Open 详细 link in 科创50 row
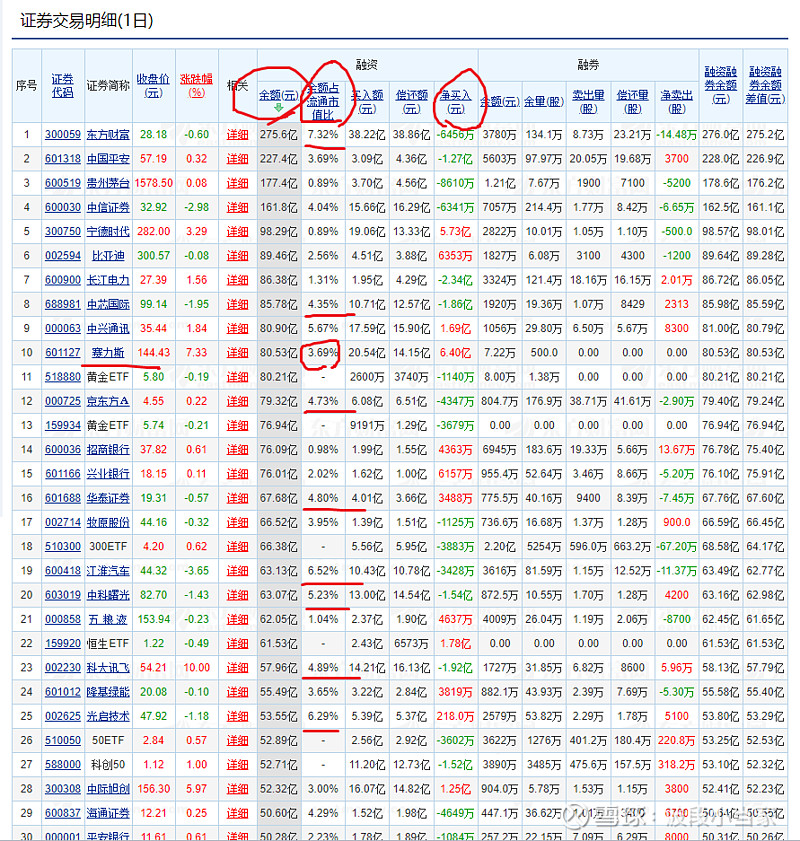Viewport: 800px width, 841px height. [238, 765]
